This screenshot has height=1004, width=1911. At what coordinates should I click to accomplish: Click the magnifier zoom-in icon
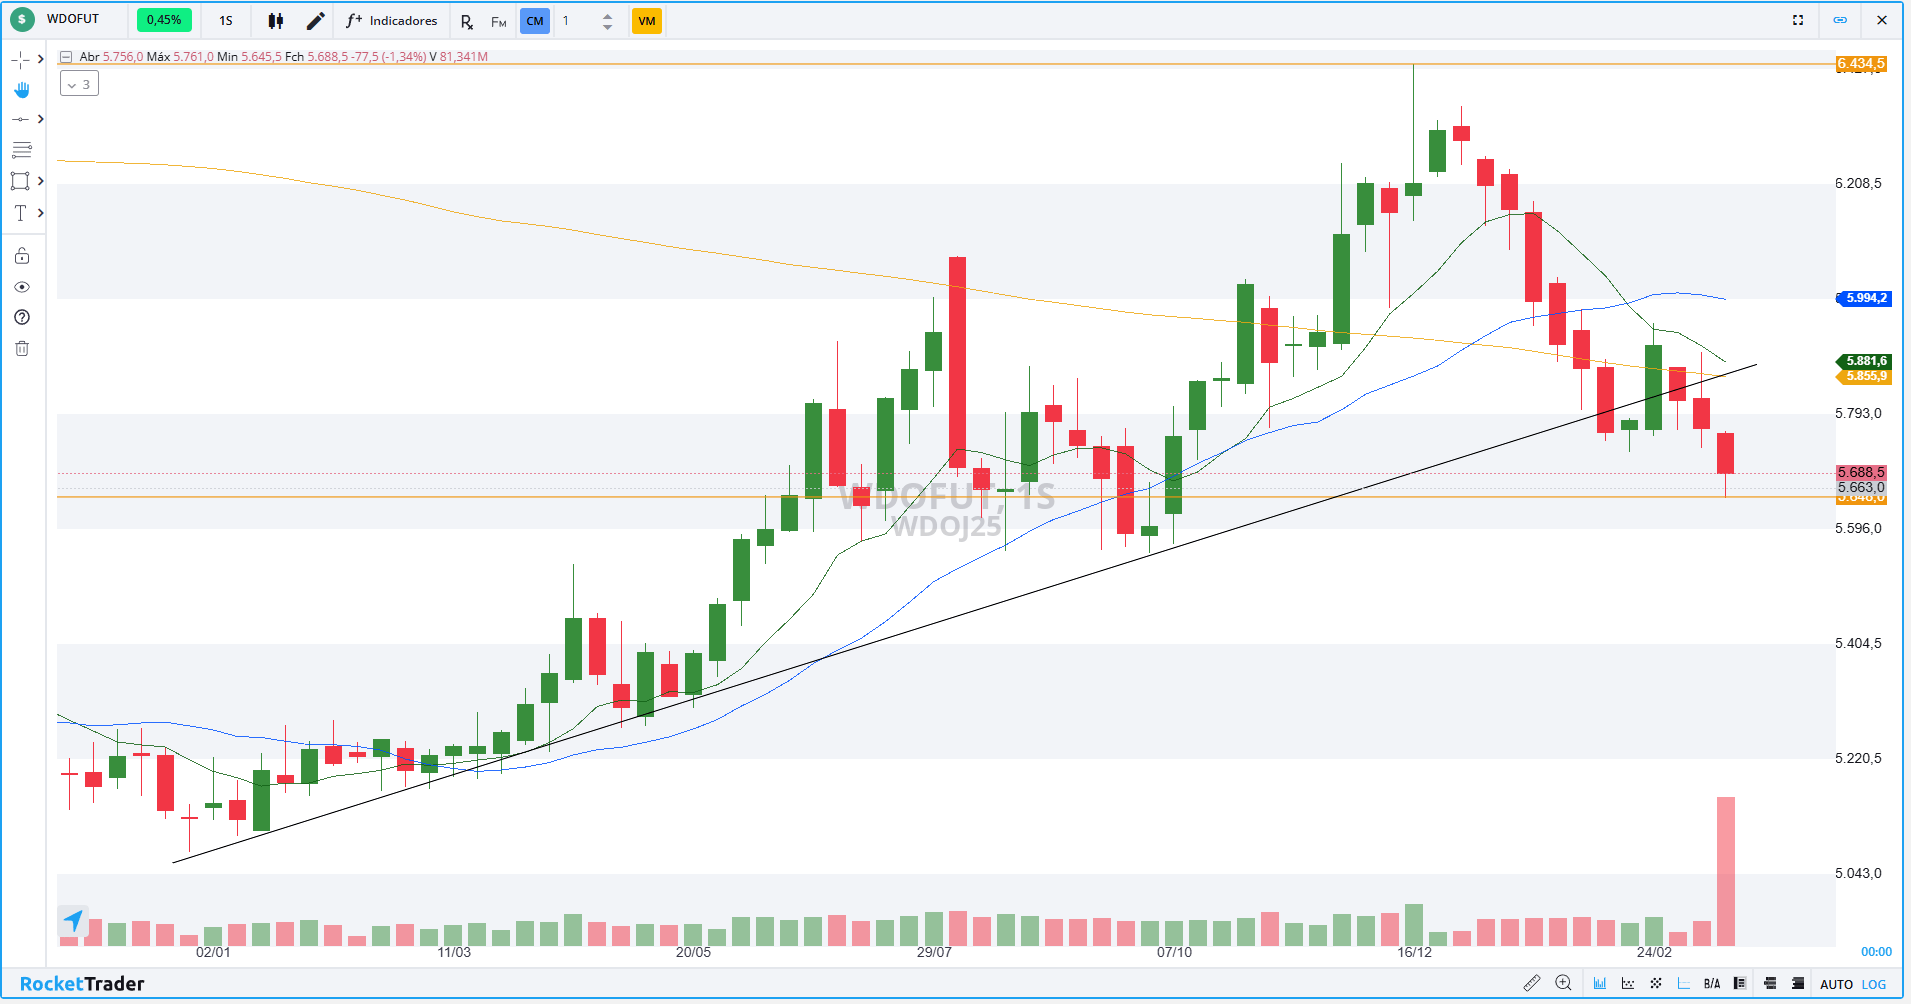1564,984
